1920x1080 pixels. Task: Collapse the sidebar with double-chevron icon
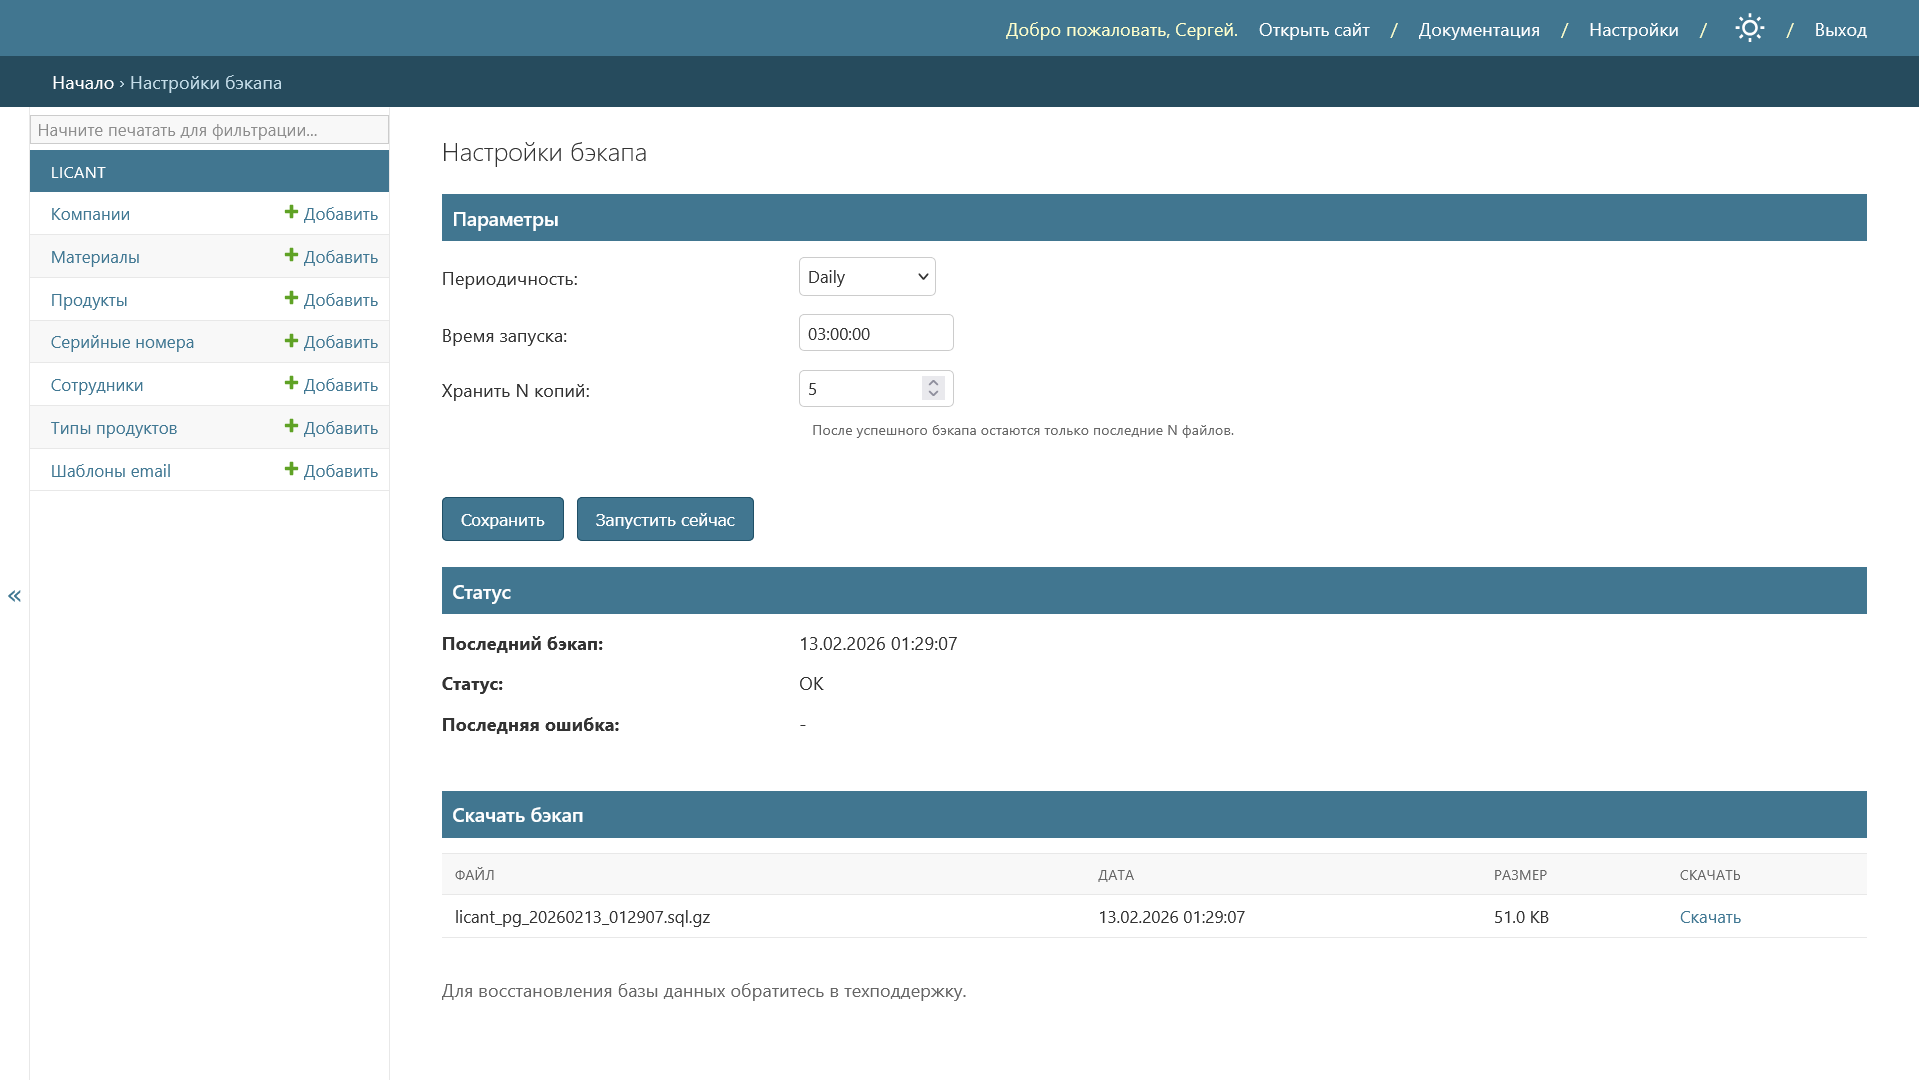(14, 596)
